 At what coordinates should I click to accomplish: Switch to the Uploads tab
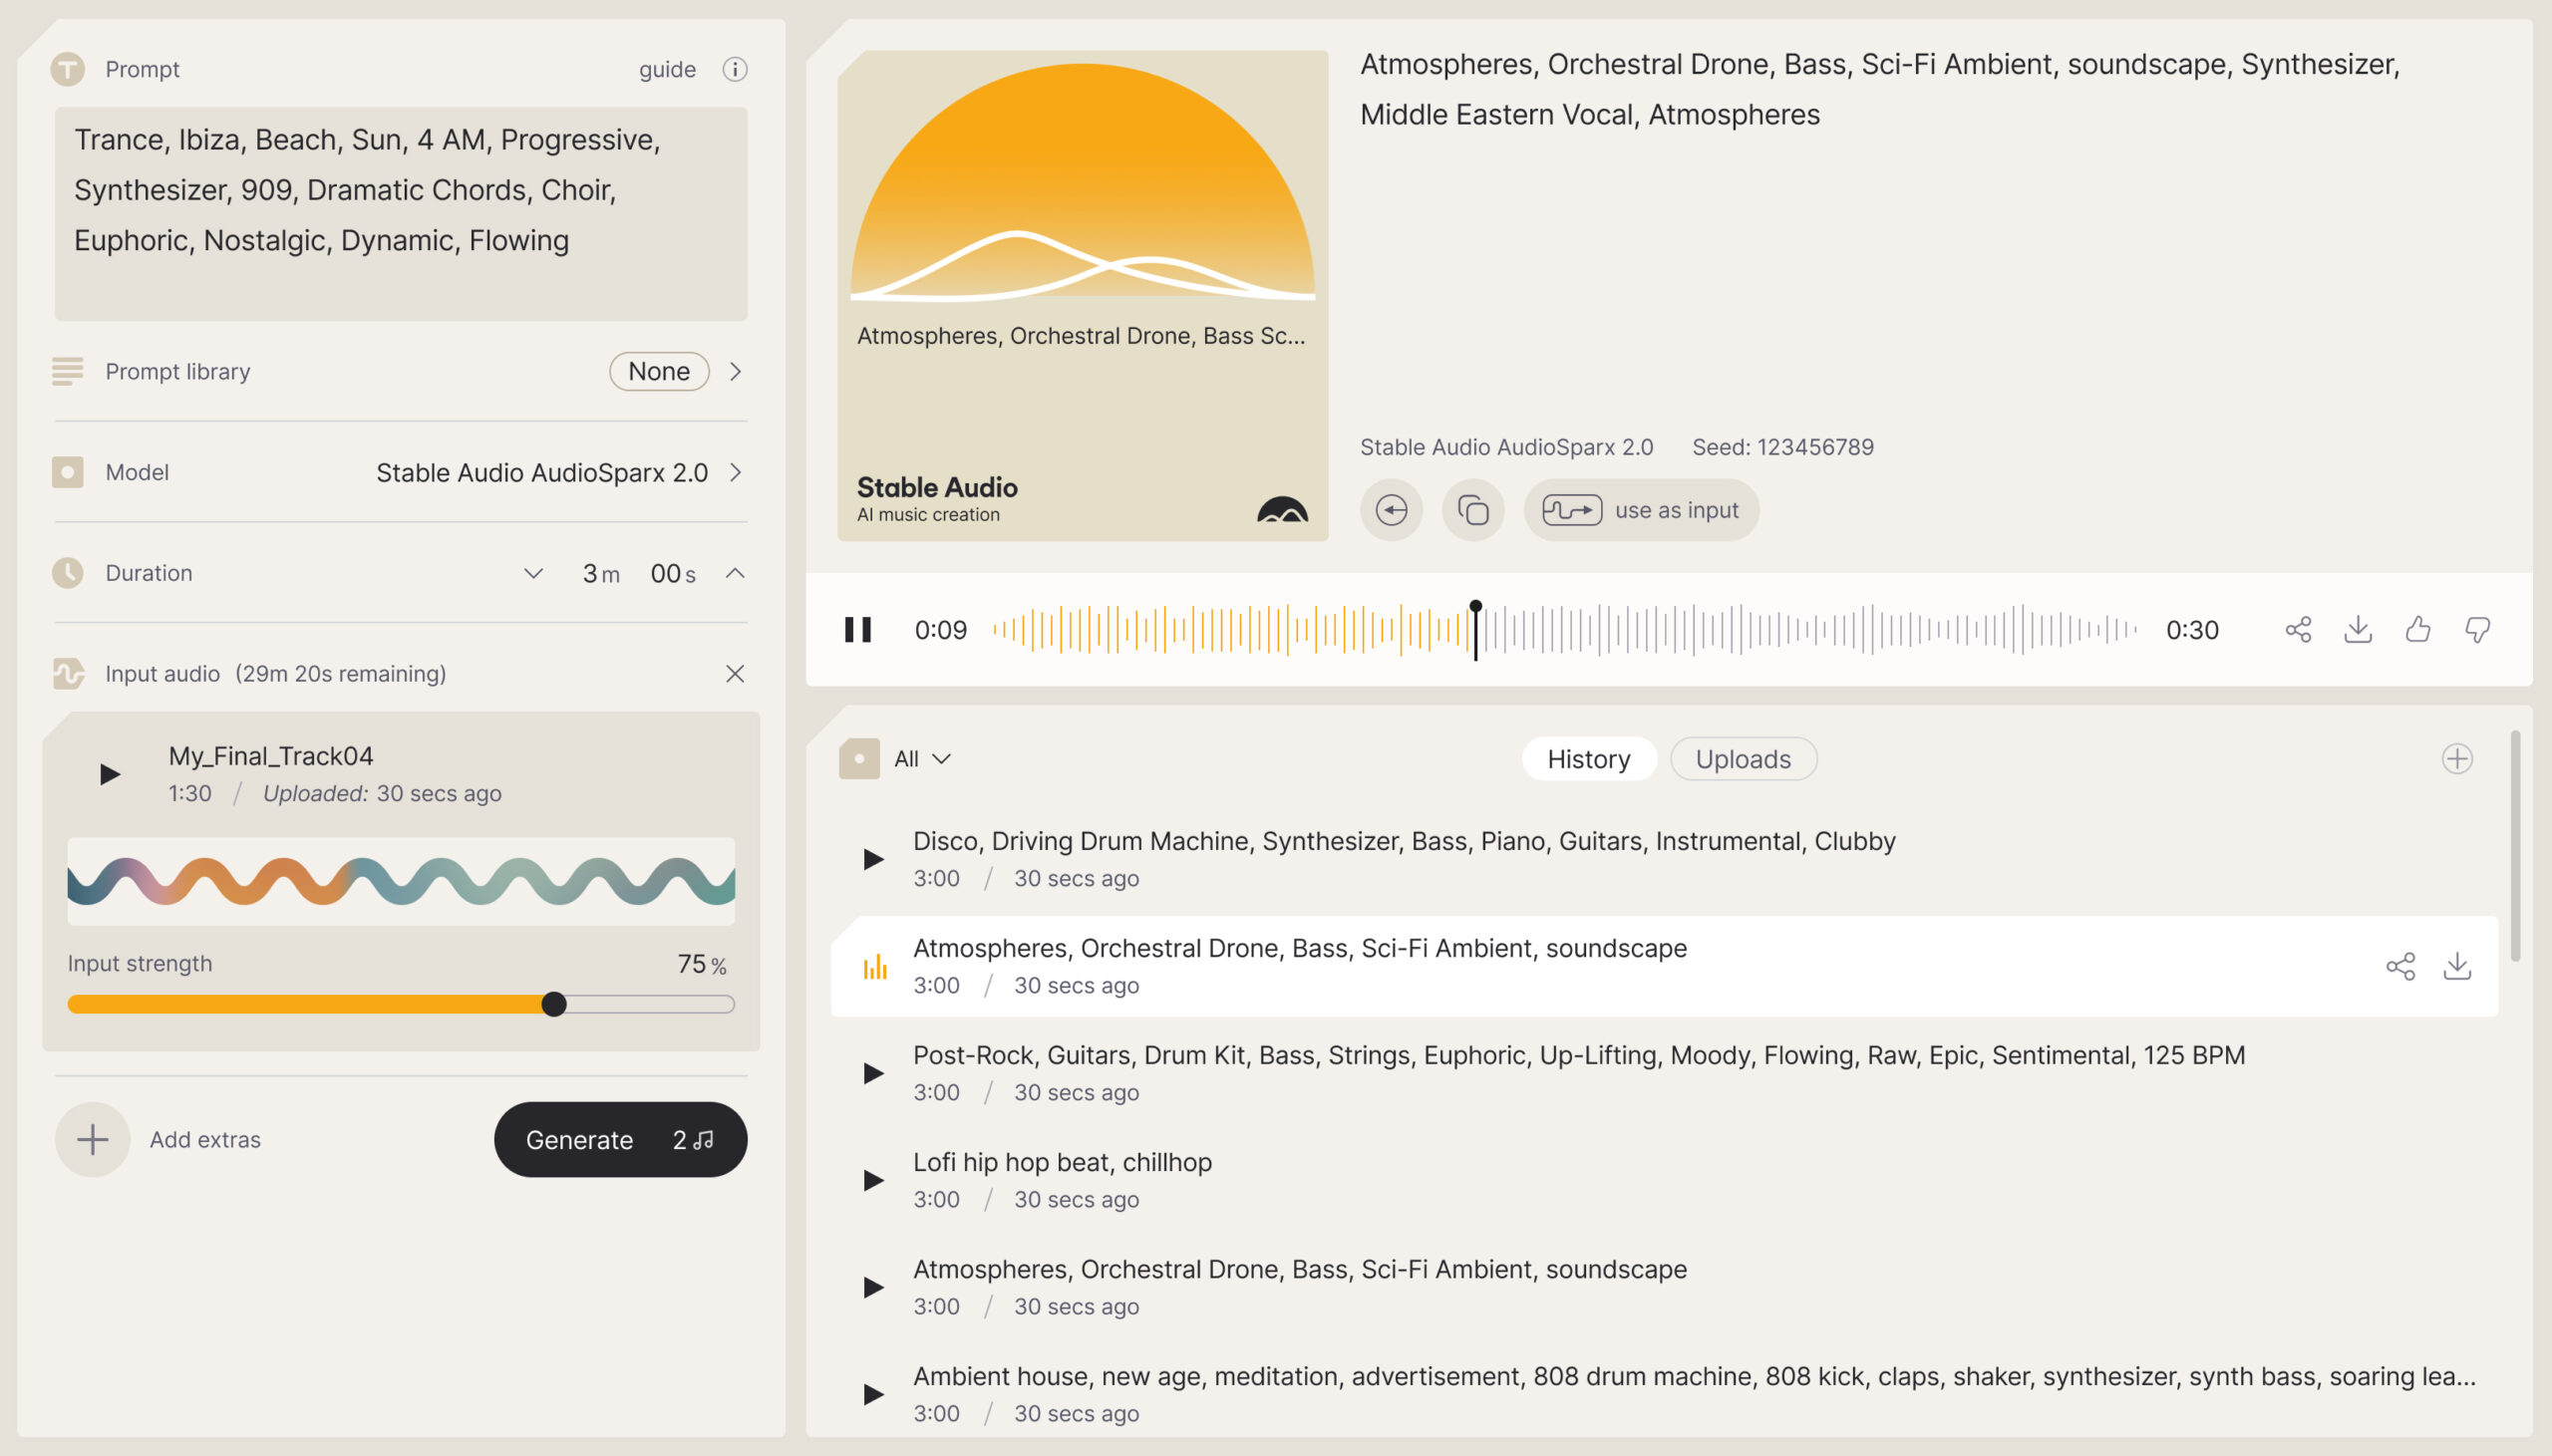[x=1743, y=758]
